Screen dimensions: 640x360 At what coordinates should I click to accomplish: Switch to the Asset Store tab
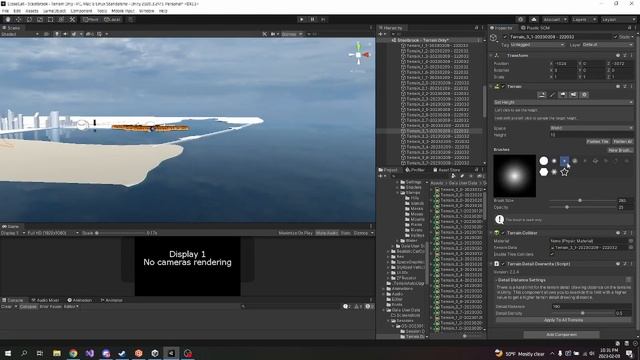click(x=447, y=170)
